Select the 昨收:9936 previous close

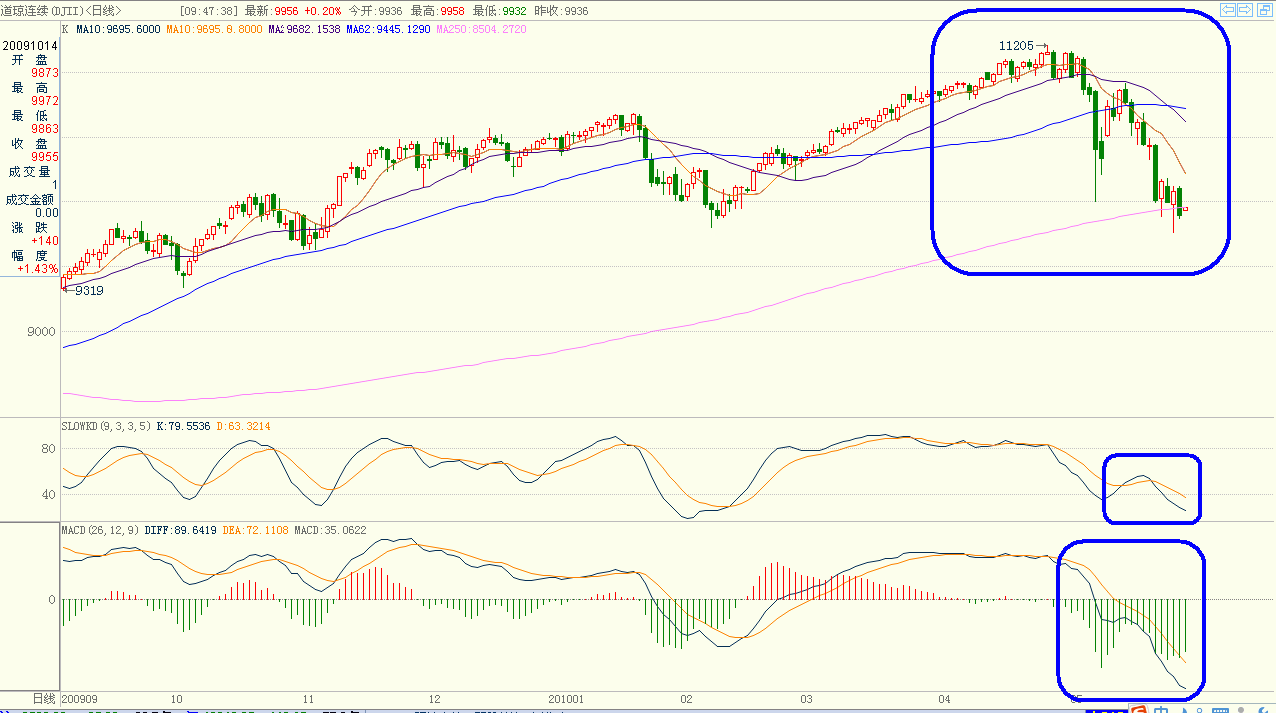coord(562,11)
